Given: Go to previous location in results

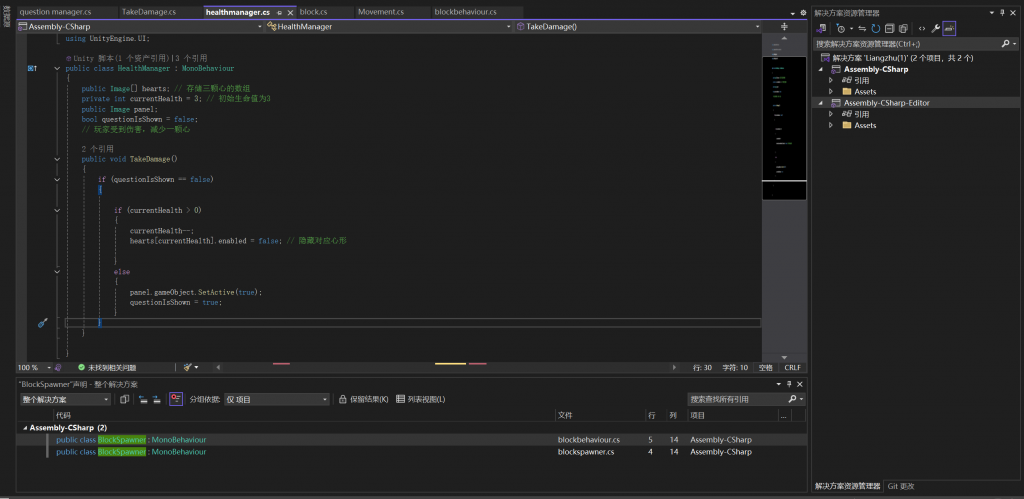Looking at the screenshot, I should pyautogui.click(x=143, y=399).
